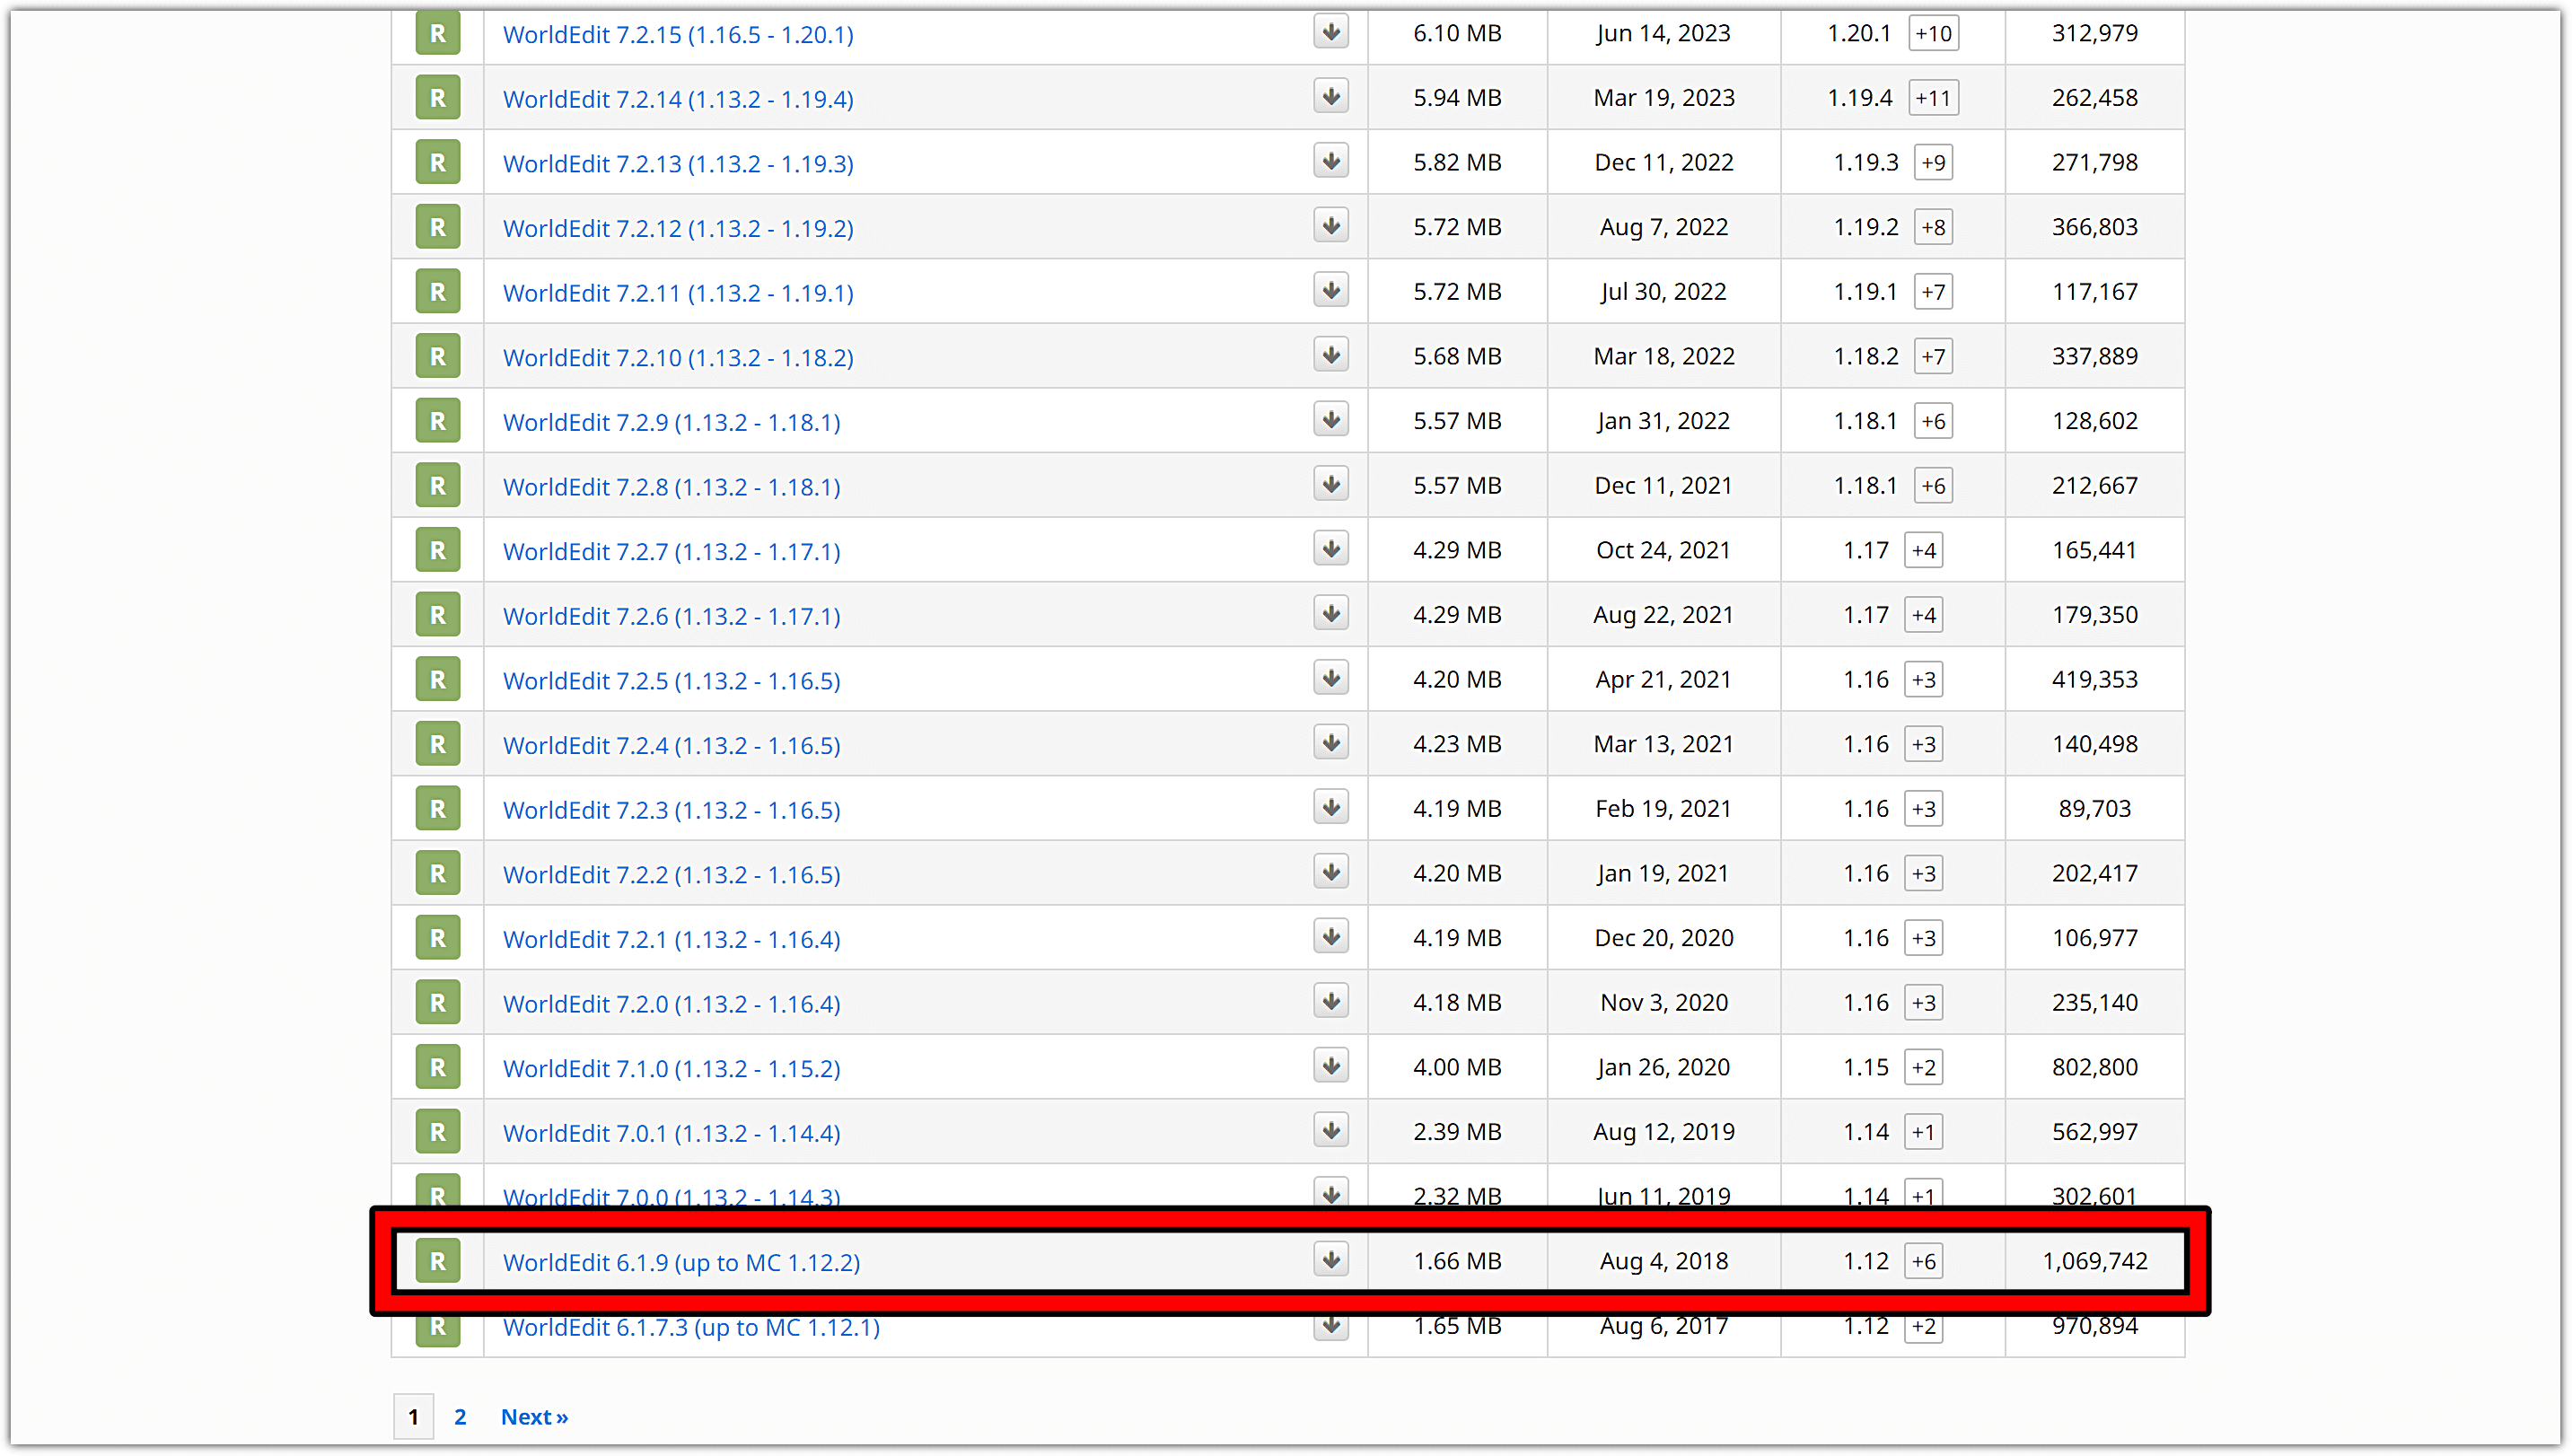Download WorldEdit 7.1.0 arrow icon
The height and width of the screenshot is (1456, 2572).
tap(1331, 1066)
